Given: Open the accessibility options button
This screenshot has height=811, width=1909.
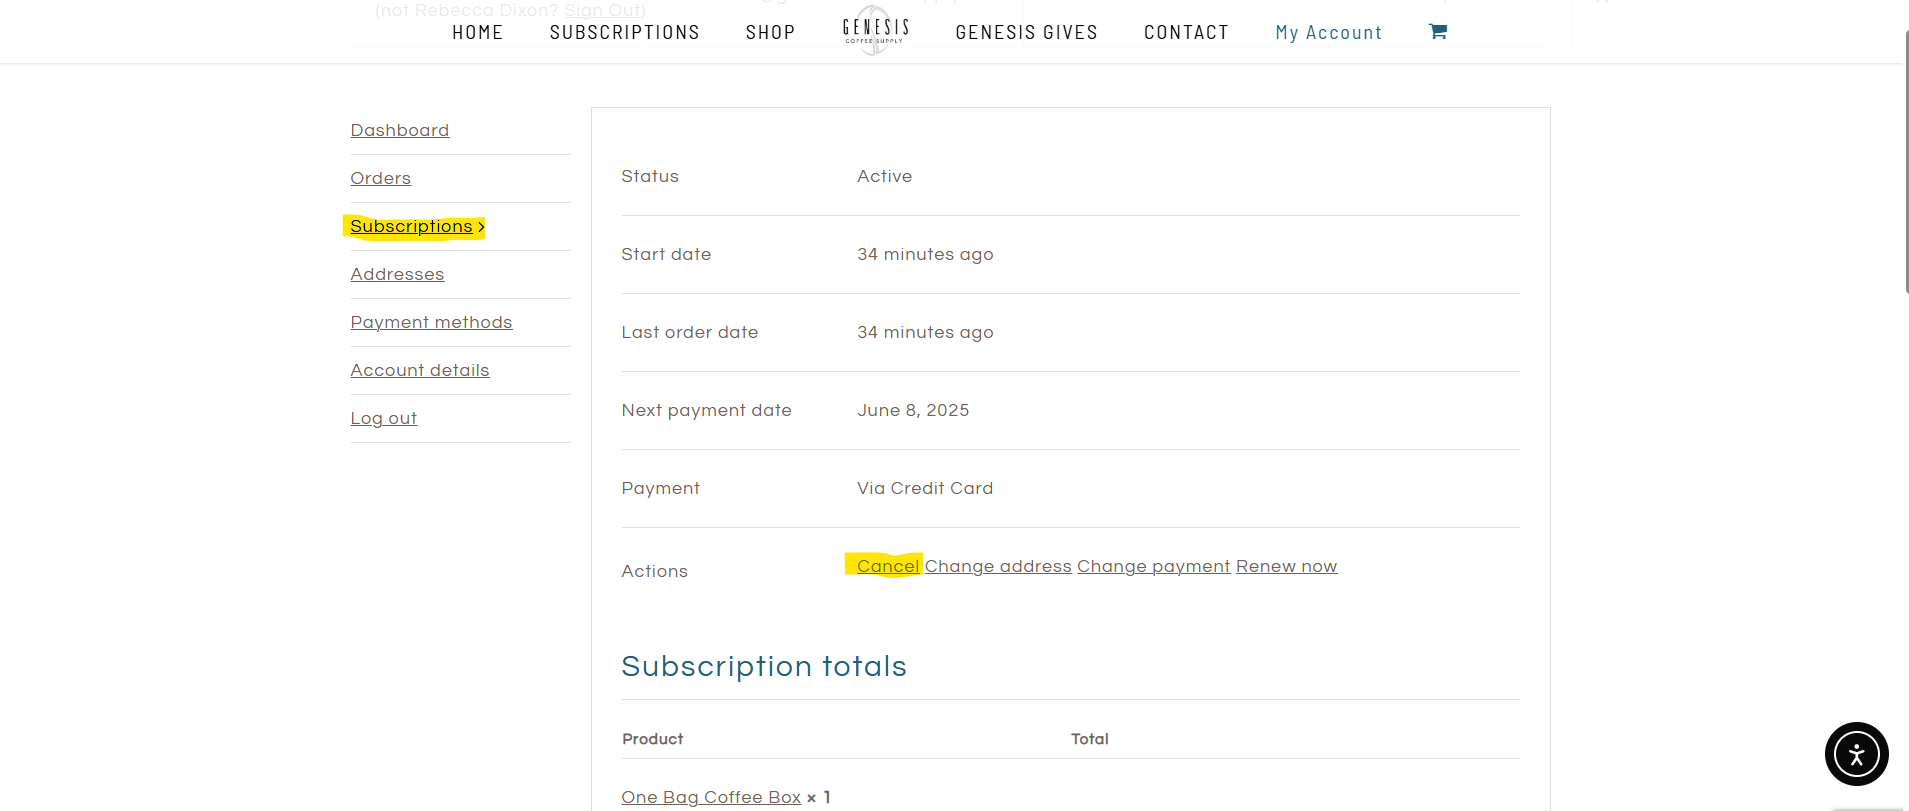Looking at the screenshot, I should click(x=1856, y=754).
